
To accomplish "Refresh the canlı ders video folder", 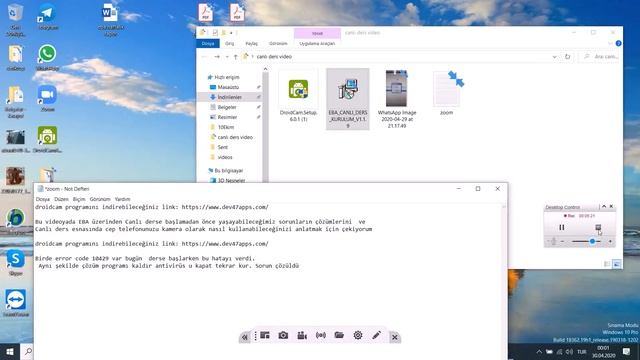I will (567, 57).
